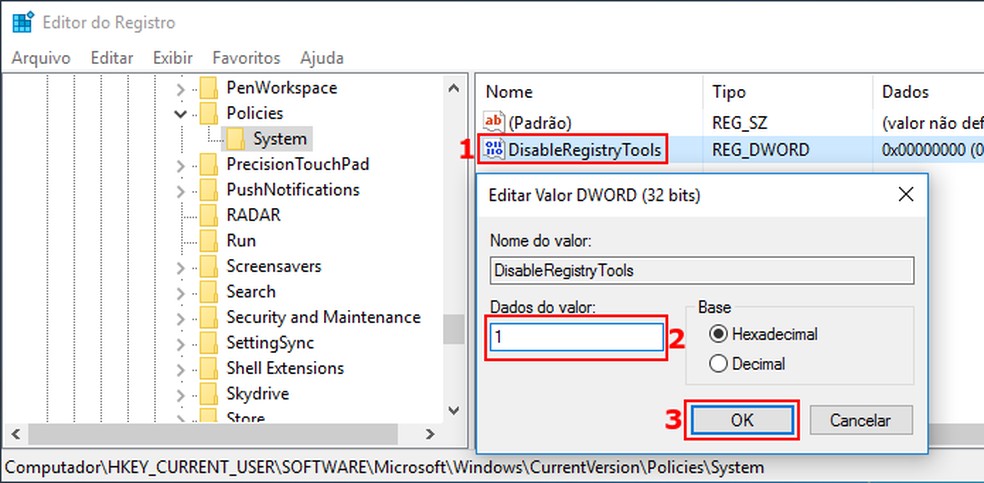Screen dimensions: 984x483
Task: Click the tree horizontal scroll right arrow
Action: coord(430,433)
